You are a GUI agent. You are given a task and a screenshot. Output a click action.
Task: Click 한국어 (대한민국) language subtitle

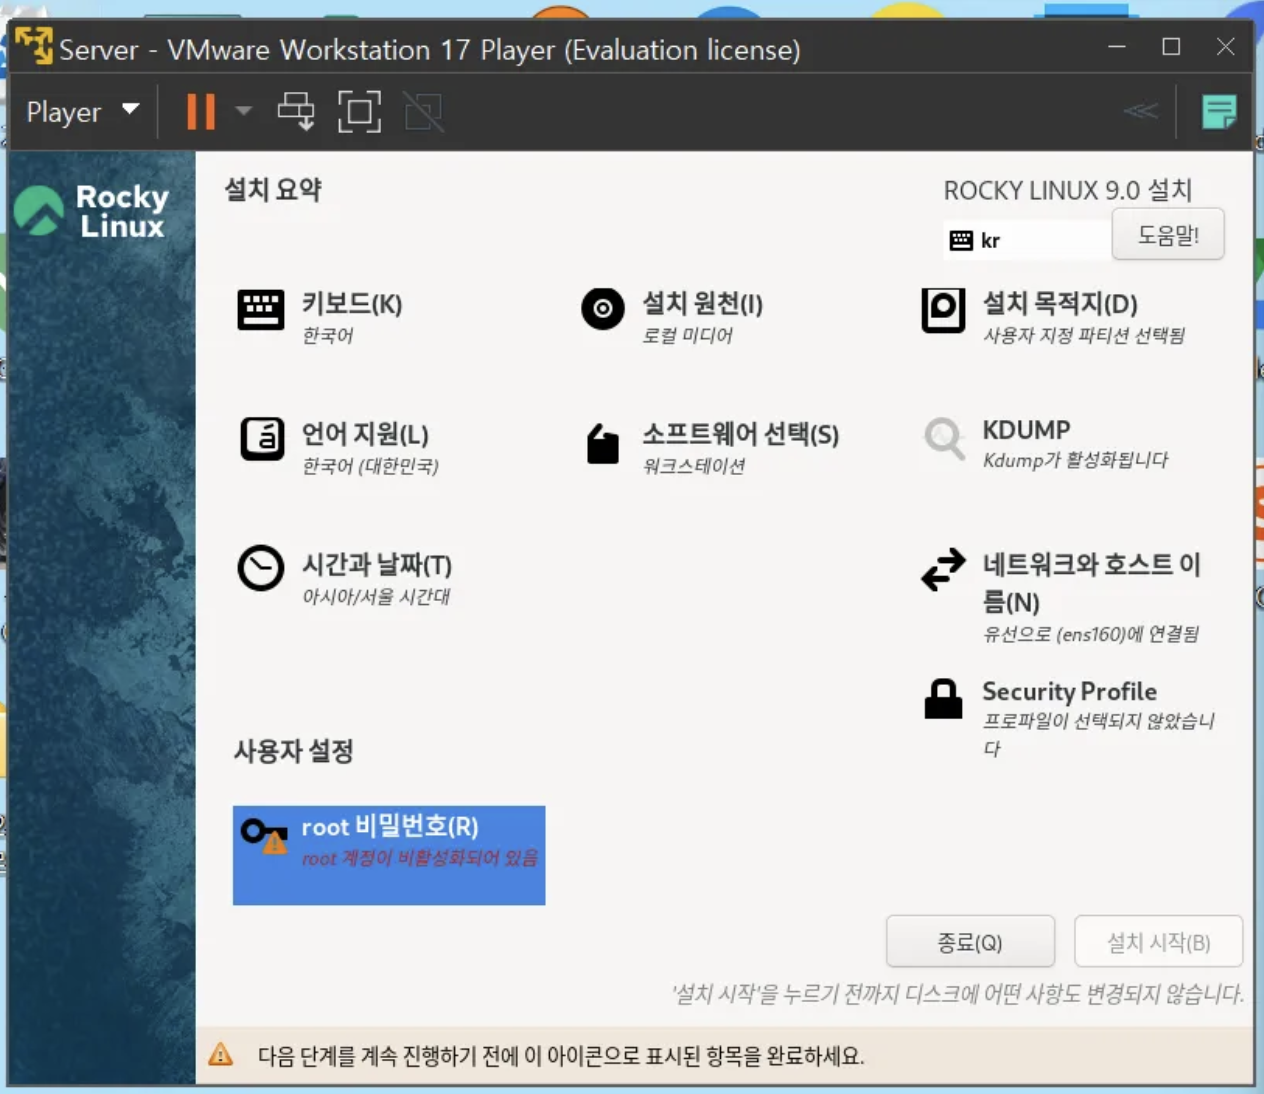coord(371,466)
